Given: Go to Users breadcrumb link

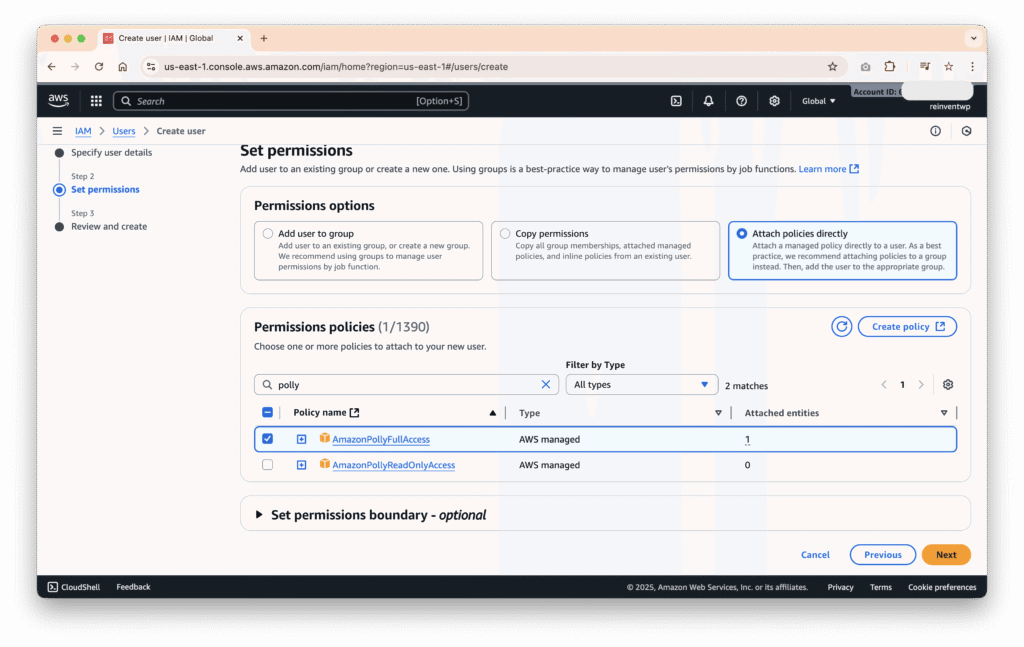Looking at the screenshot, I should point(124,131).
